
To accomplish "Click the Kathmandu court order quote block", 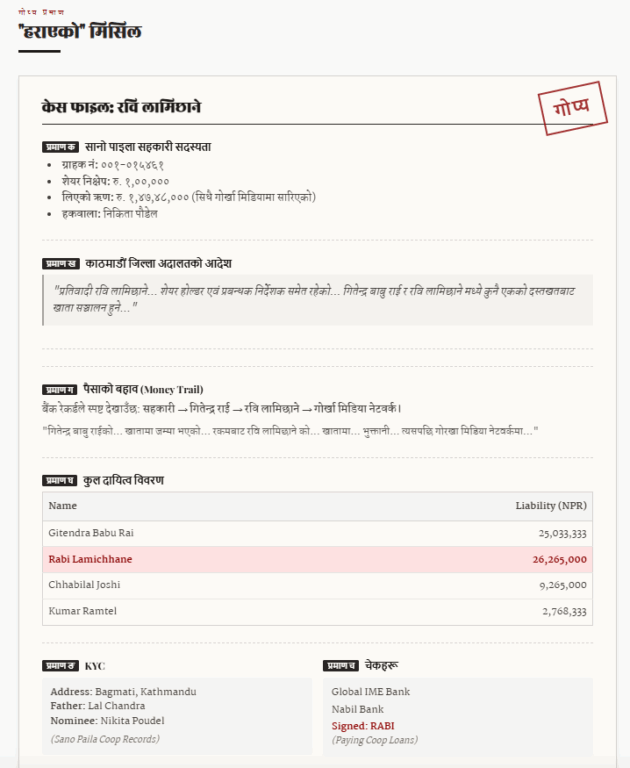I will [x=317, y=299].
